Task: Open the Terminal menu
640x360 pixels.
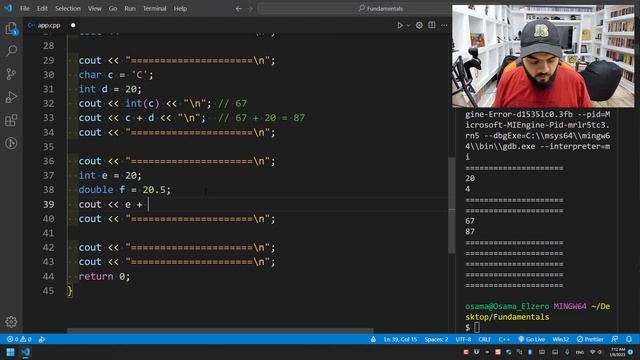Action: tap(154, 9)
